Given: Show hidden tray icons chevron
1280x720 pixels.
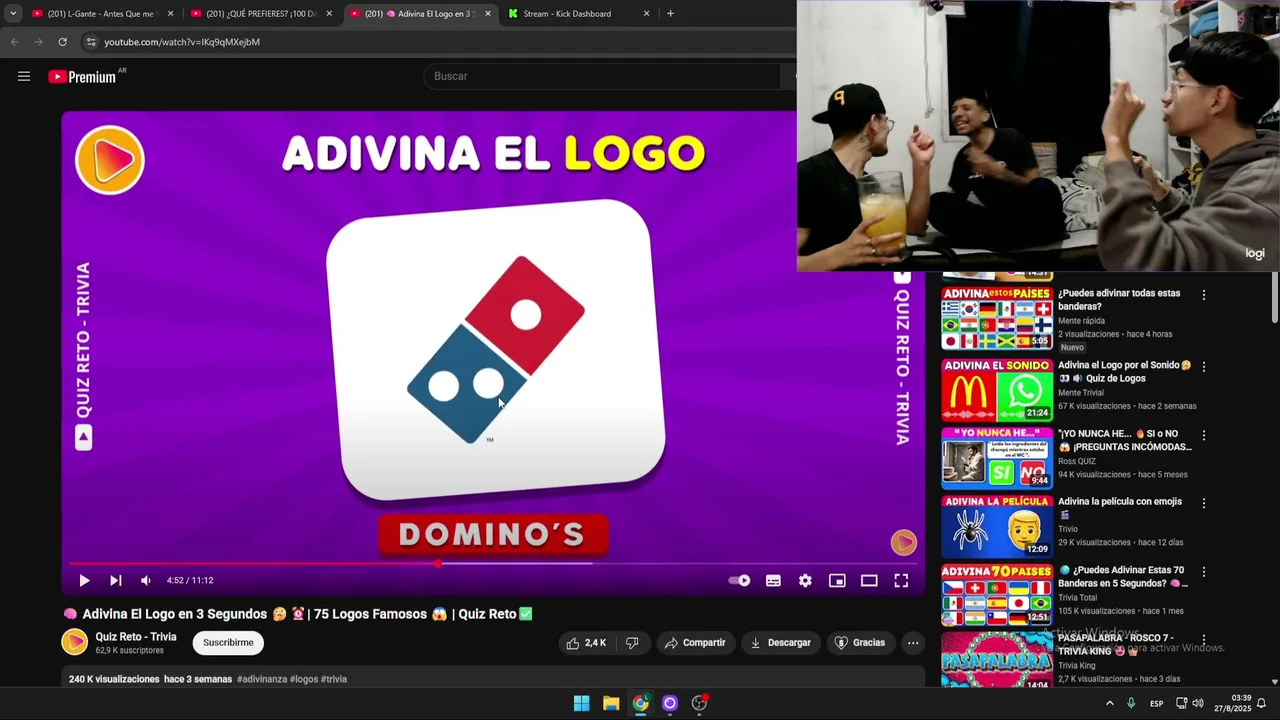Looking at the screenshot, I should coord(1109,703).
